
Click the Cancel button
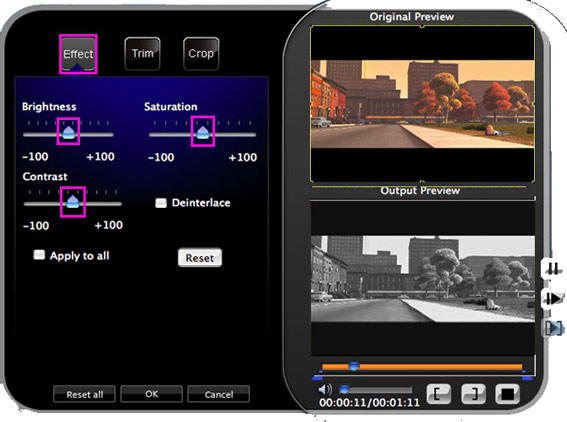(219, 394)
